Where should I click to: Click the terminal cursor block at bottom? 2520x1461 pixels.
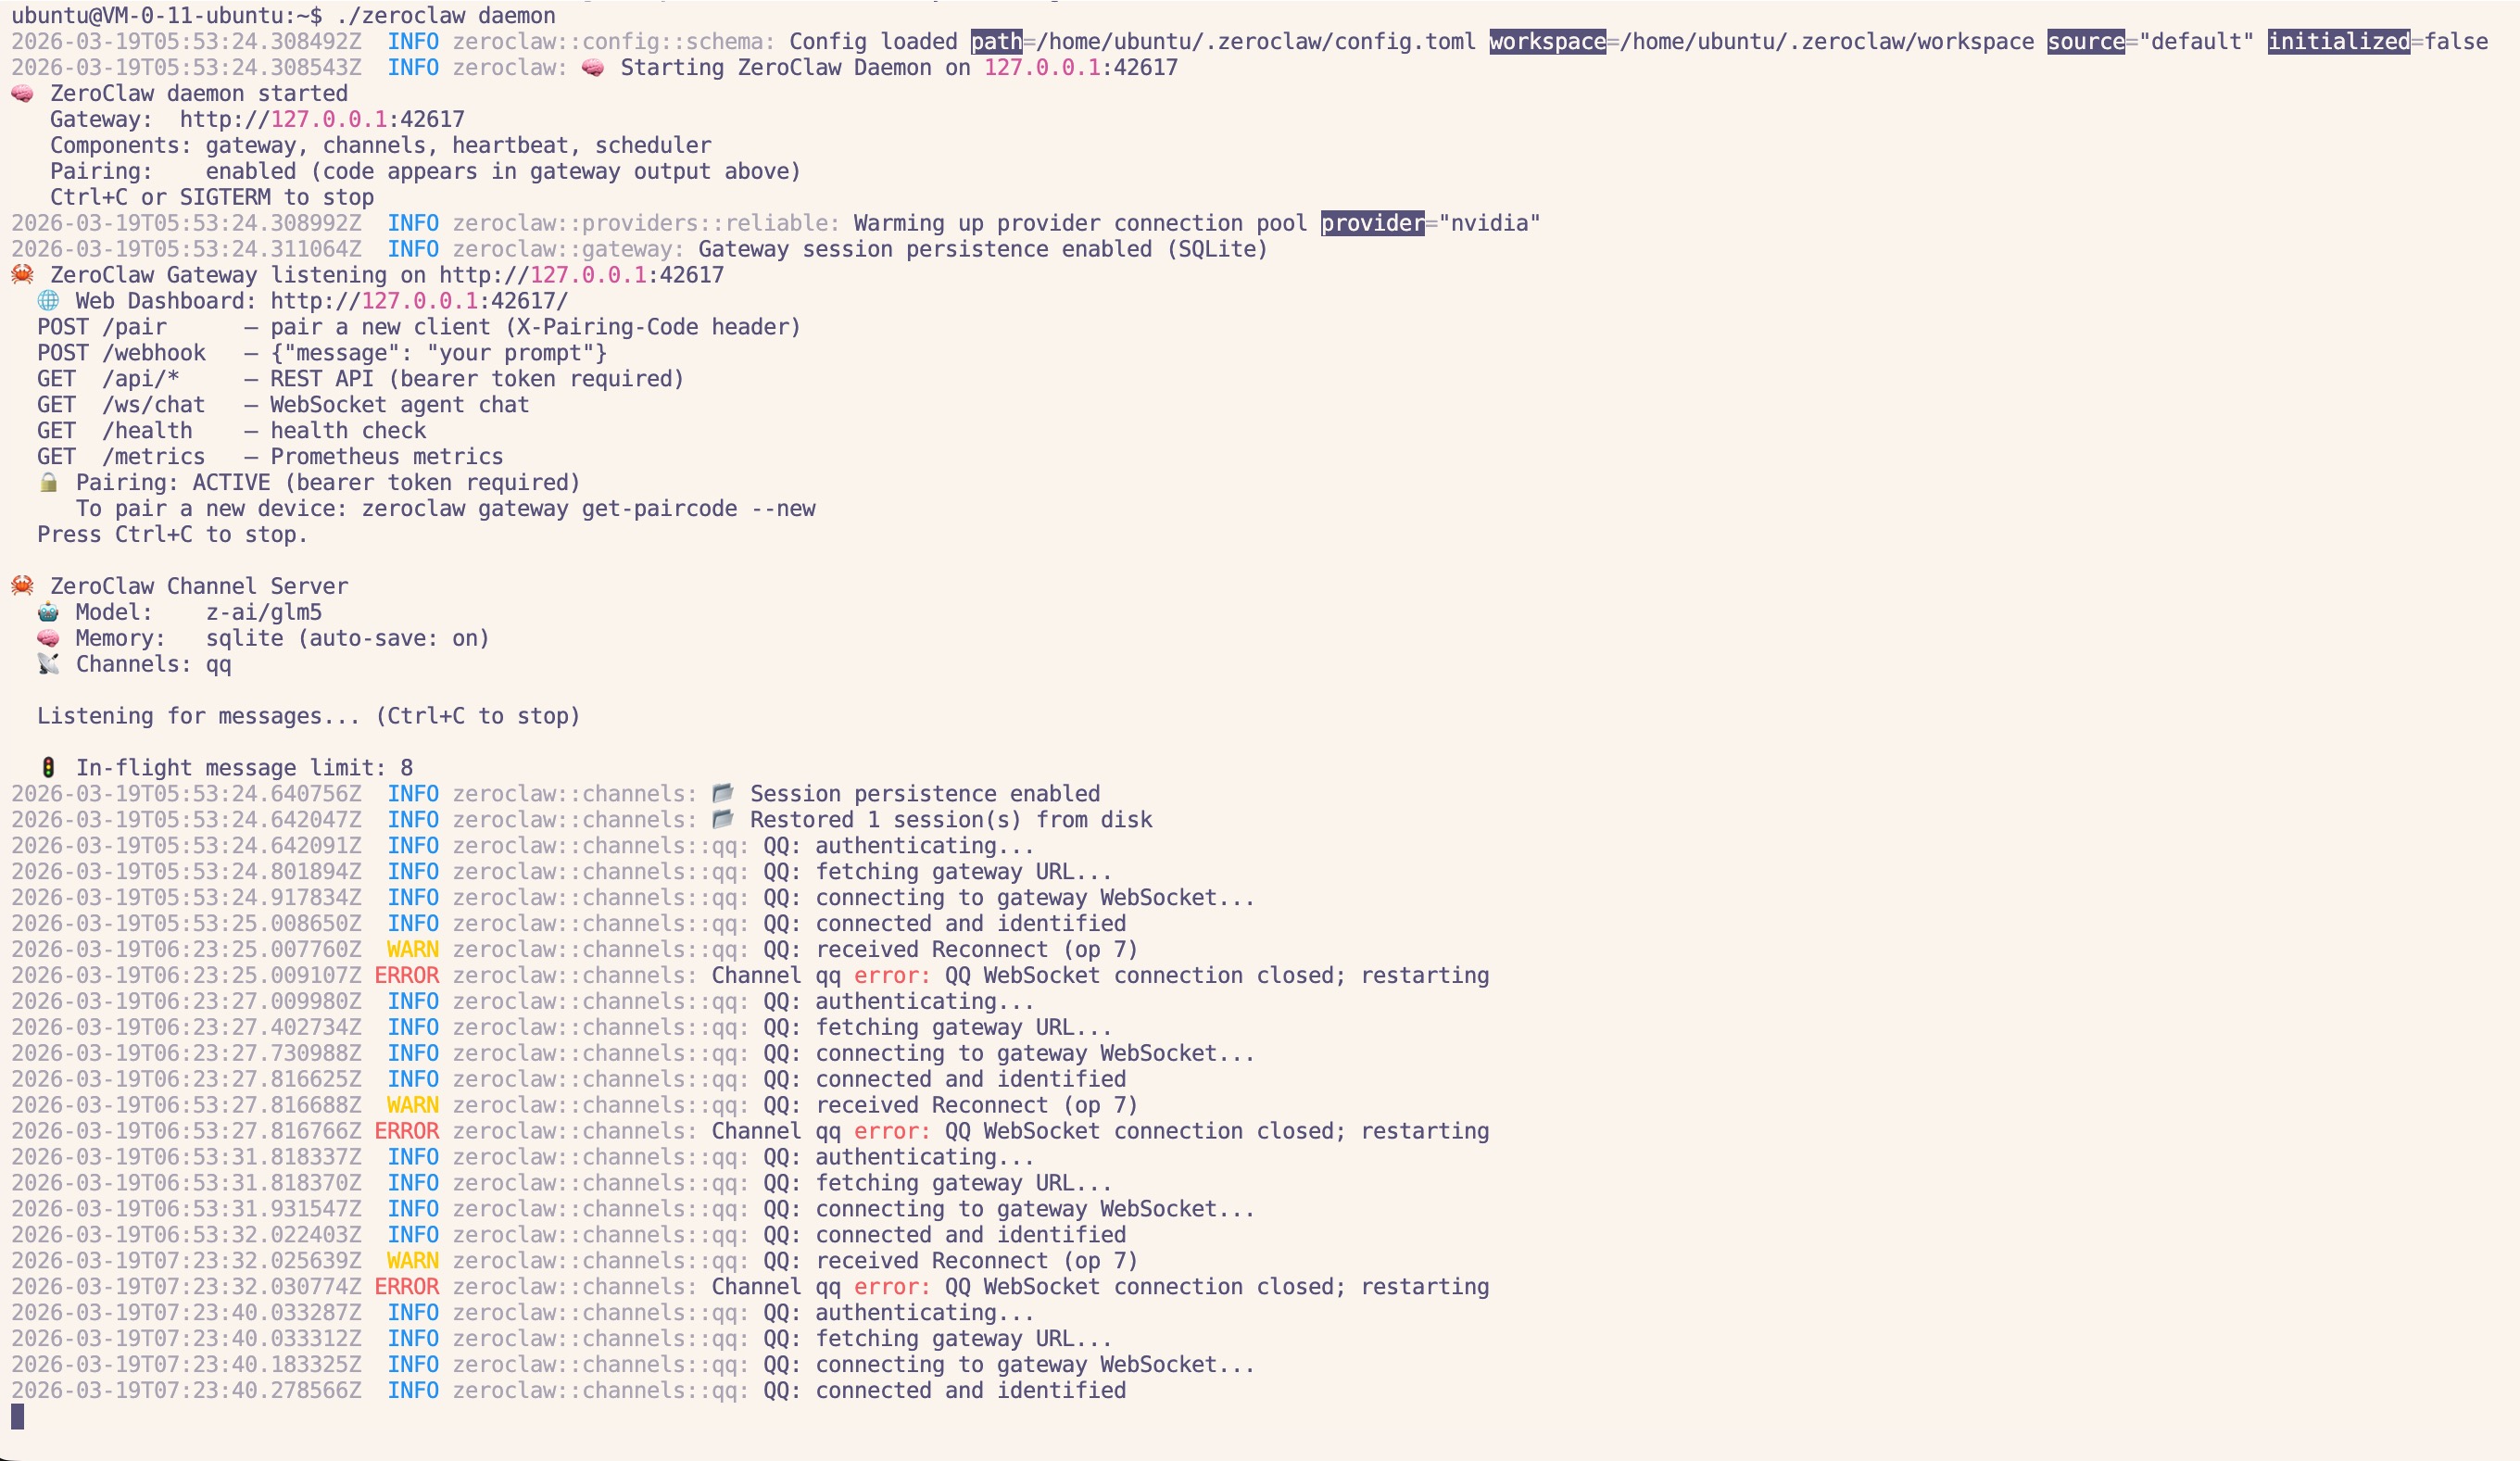17,1416
